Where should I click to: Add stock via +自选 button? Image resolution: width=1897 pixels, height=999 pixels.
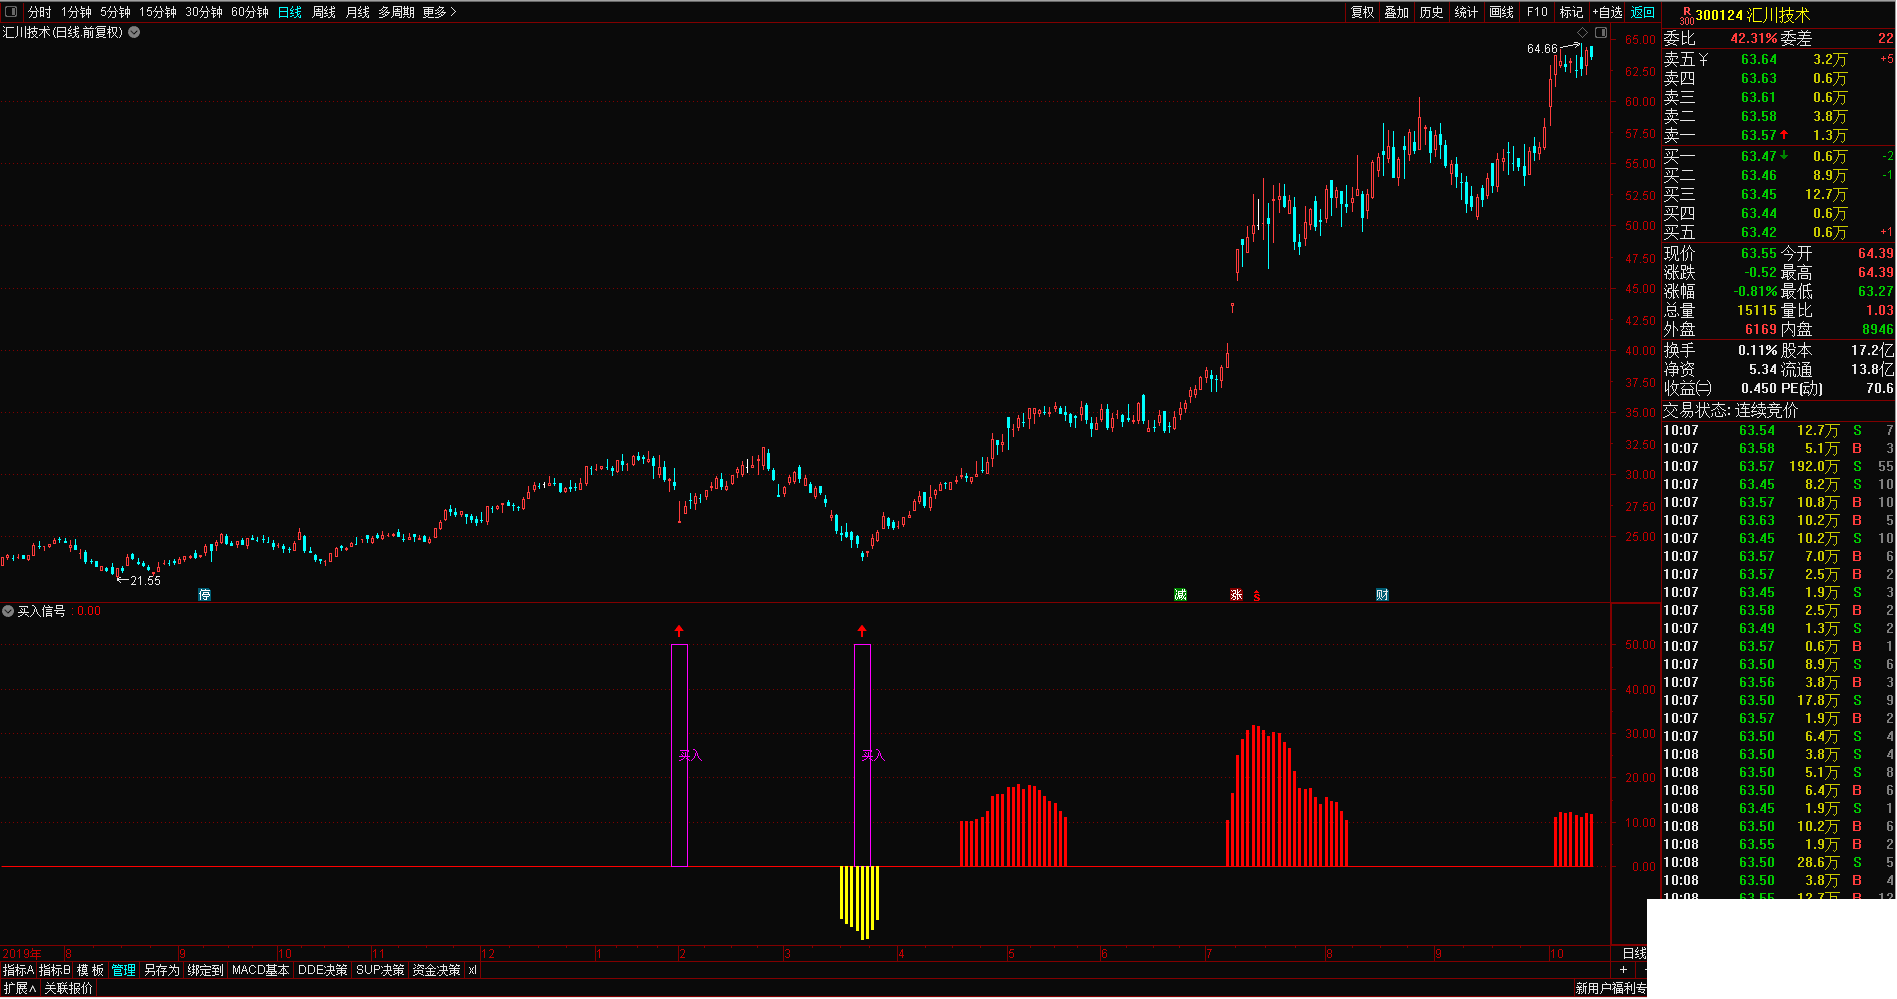(1607, 12)
